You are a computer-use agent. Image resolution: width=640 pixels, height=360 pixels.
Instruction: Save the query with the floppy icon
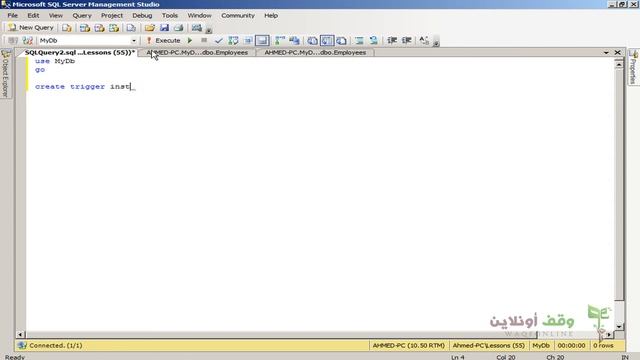(x=164, y=28)
